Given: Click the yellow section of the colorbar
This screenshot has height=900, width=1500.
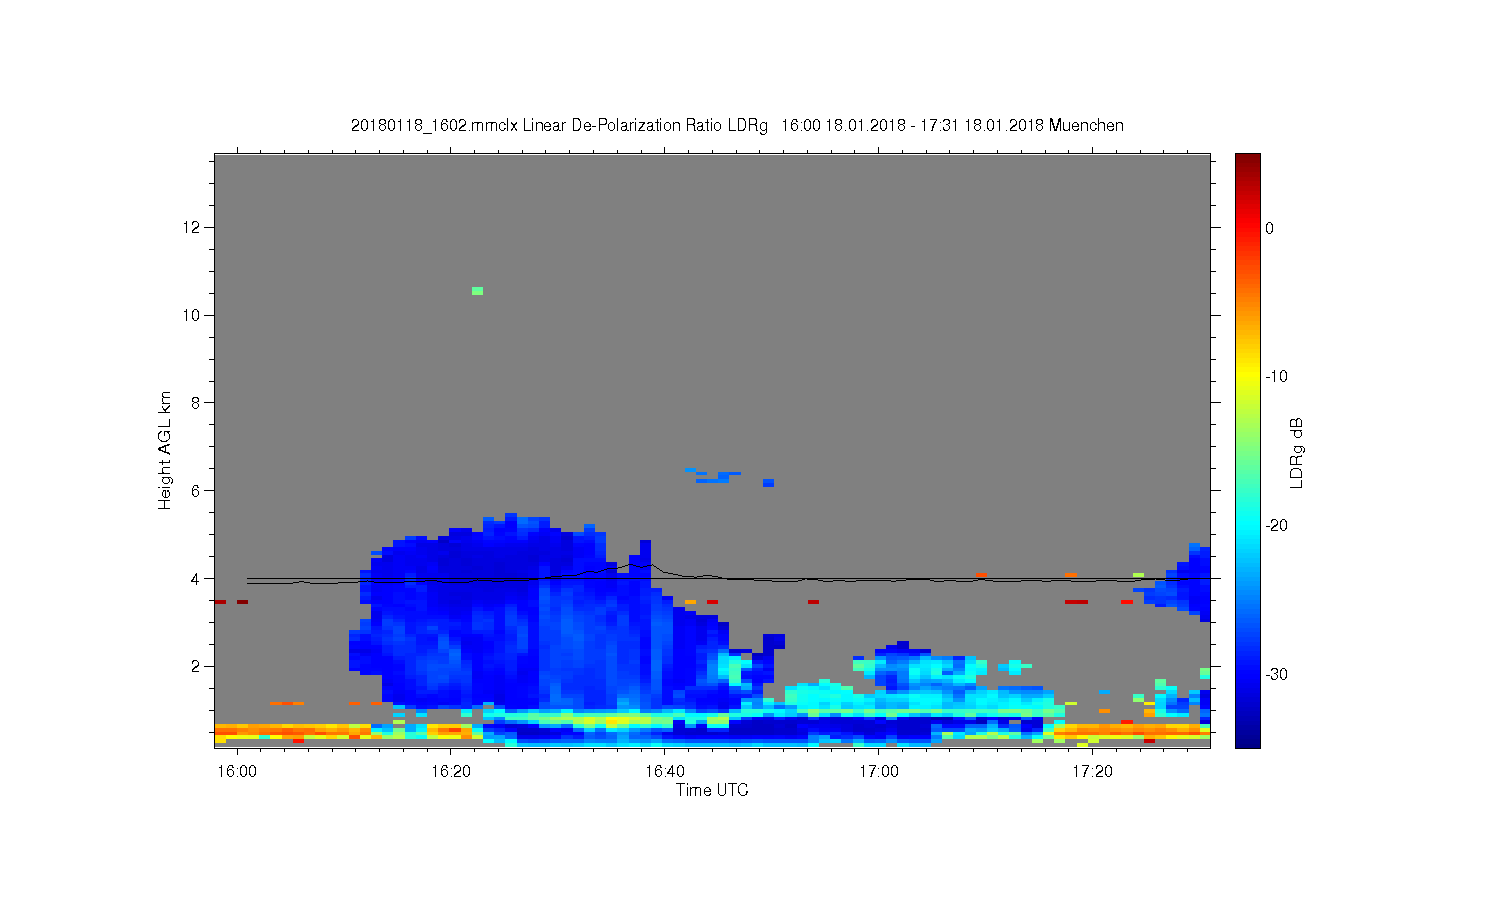Looking at the screenshot, I should (1248, 378).
